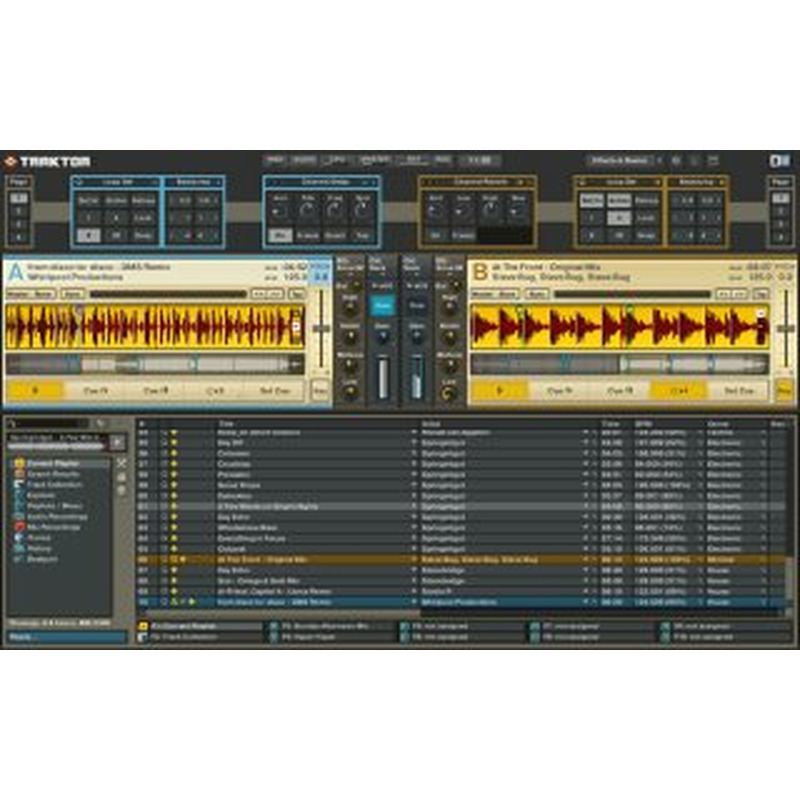Click the browser search field
The height and width of the screenshot is (800, 800).
coord(48,423)
